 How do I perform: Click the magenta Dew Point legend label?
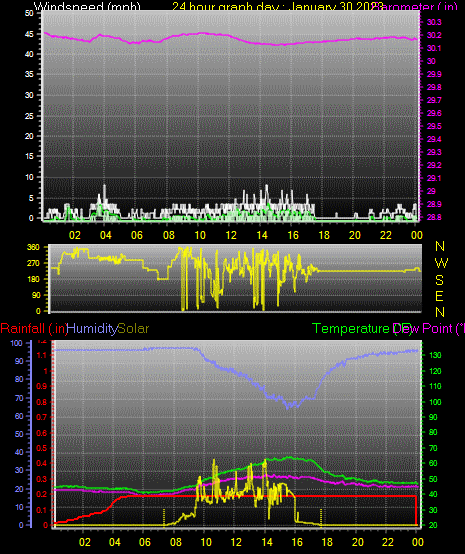click(429, 329)
